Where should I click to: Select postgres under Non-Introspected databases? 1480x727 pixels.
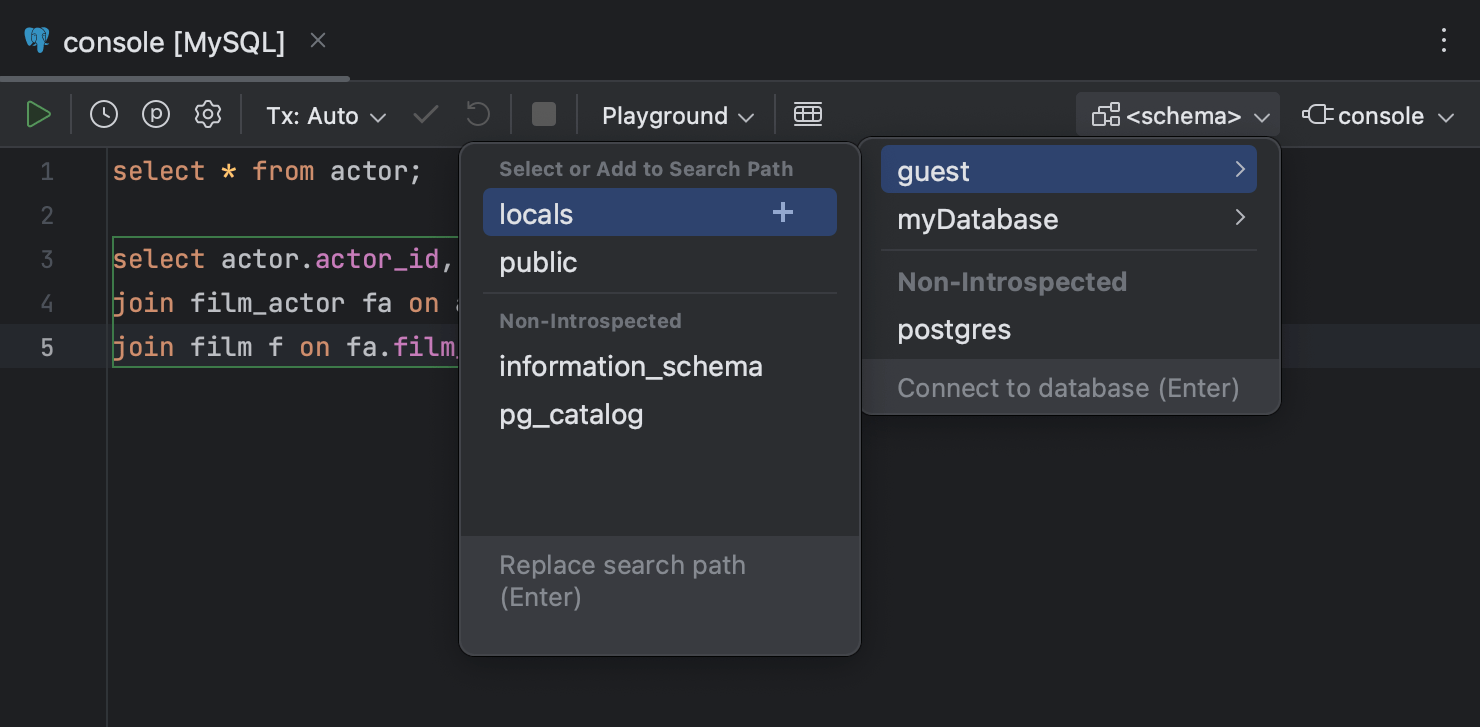[954, 329]
